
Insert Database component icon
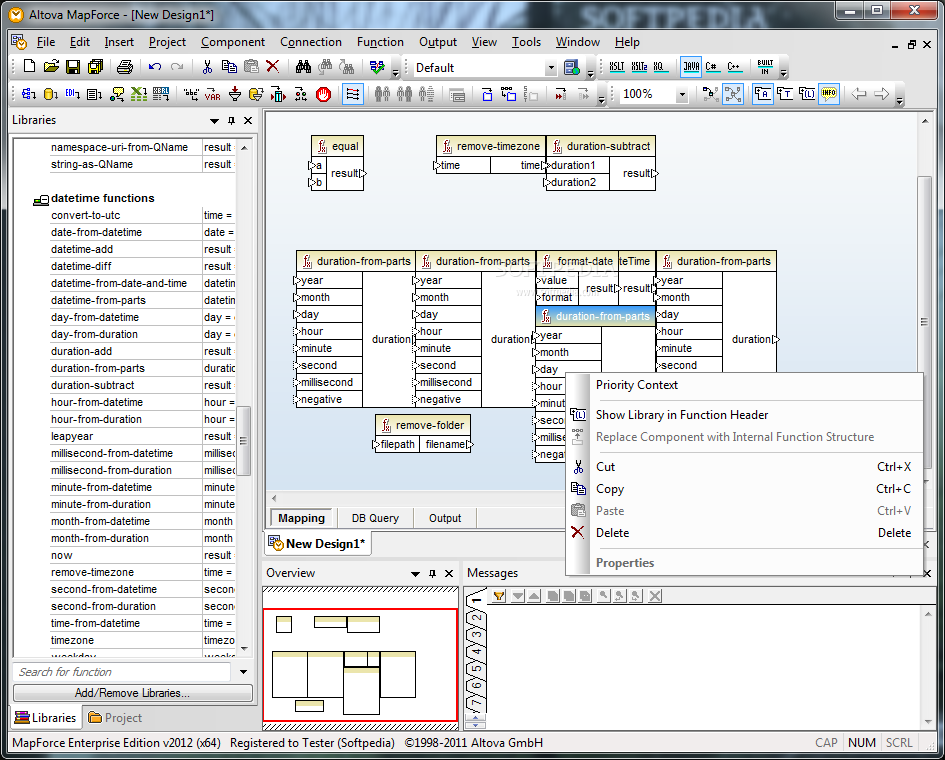pos(51,94)
